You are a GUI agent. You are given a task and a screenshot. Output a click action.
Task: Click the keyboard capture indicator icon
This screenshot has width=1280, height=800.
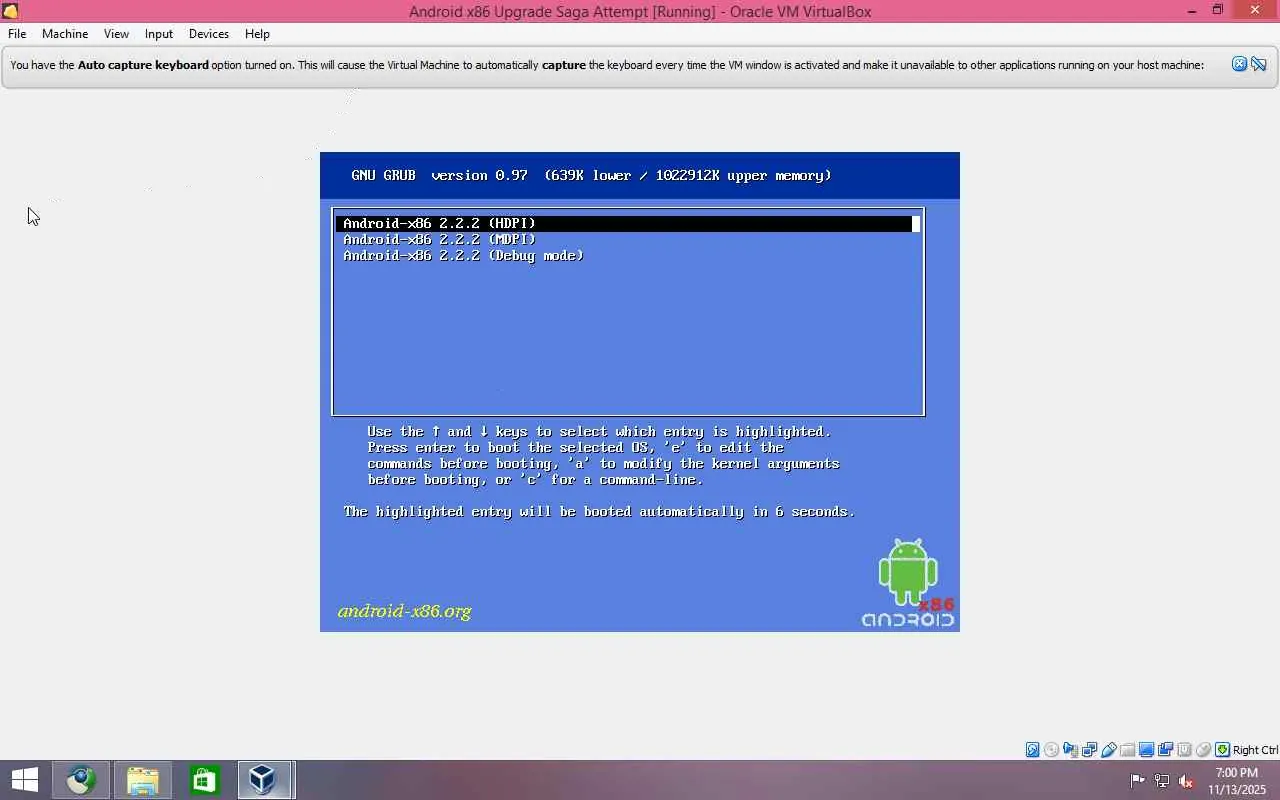click(1222, 750)
